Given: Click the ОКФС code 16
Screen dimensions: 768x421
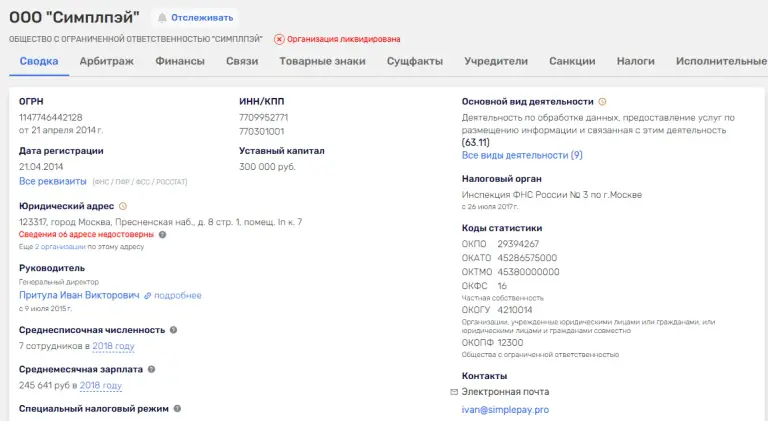Looking at the screenshot, I should pyautogui.click(x=502, y=286).
